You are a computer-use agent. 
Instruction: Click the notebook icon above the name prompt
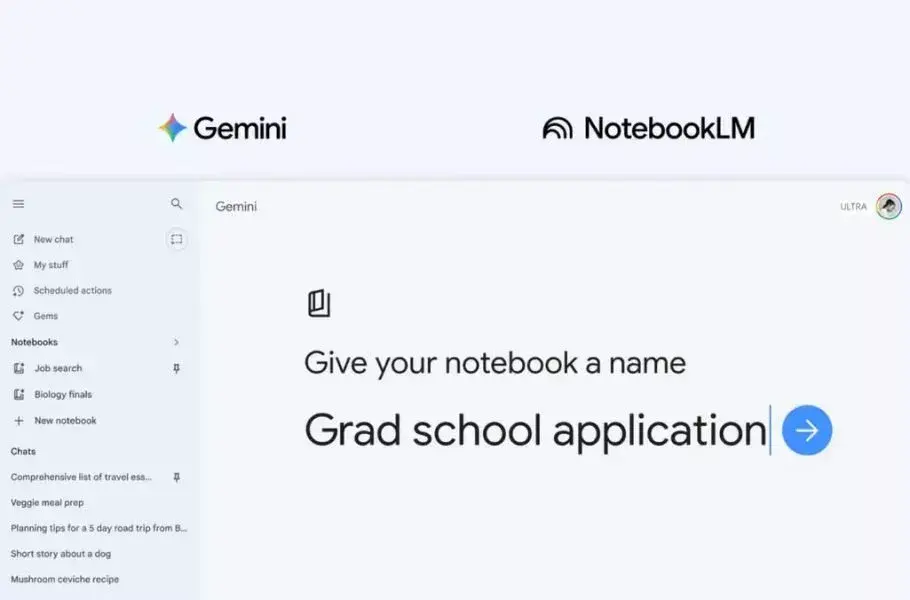coord(319,301)
